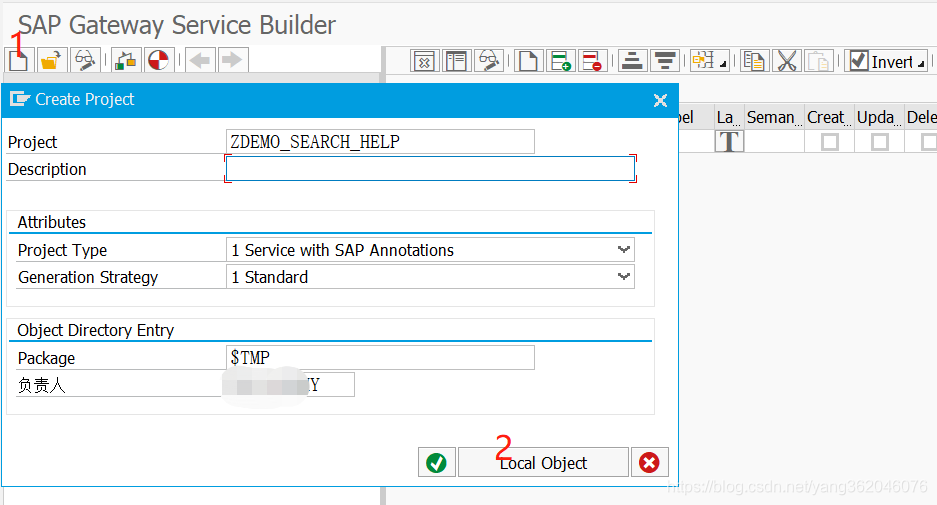
Task: Click into the Project name field
Action: (380, 142)
